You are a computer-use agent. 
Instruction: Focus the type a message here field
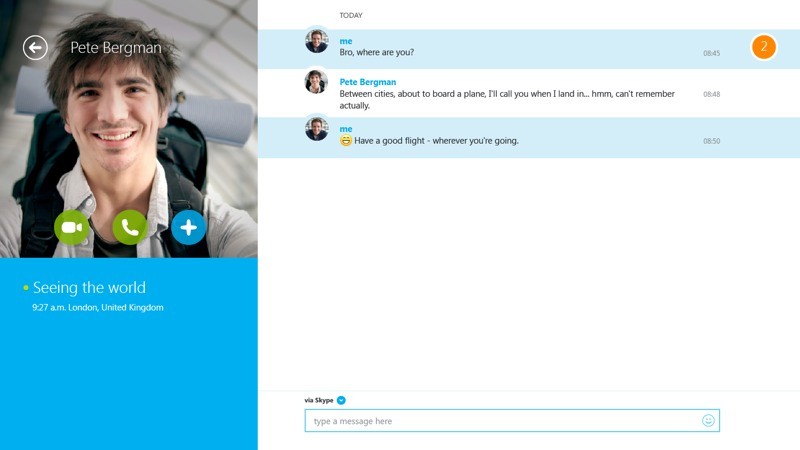pos(512,420)
